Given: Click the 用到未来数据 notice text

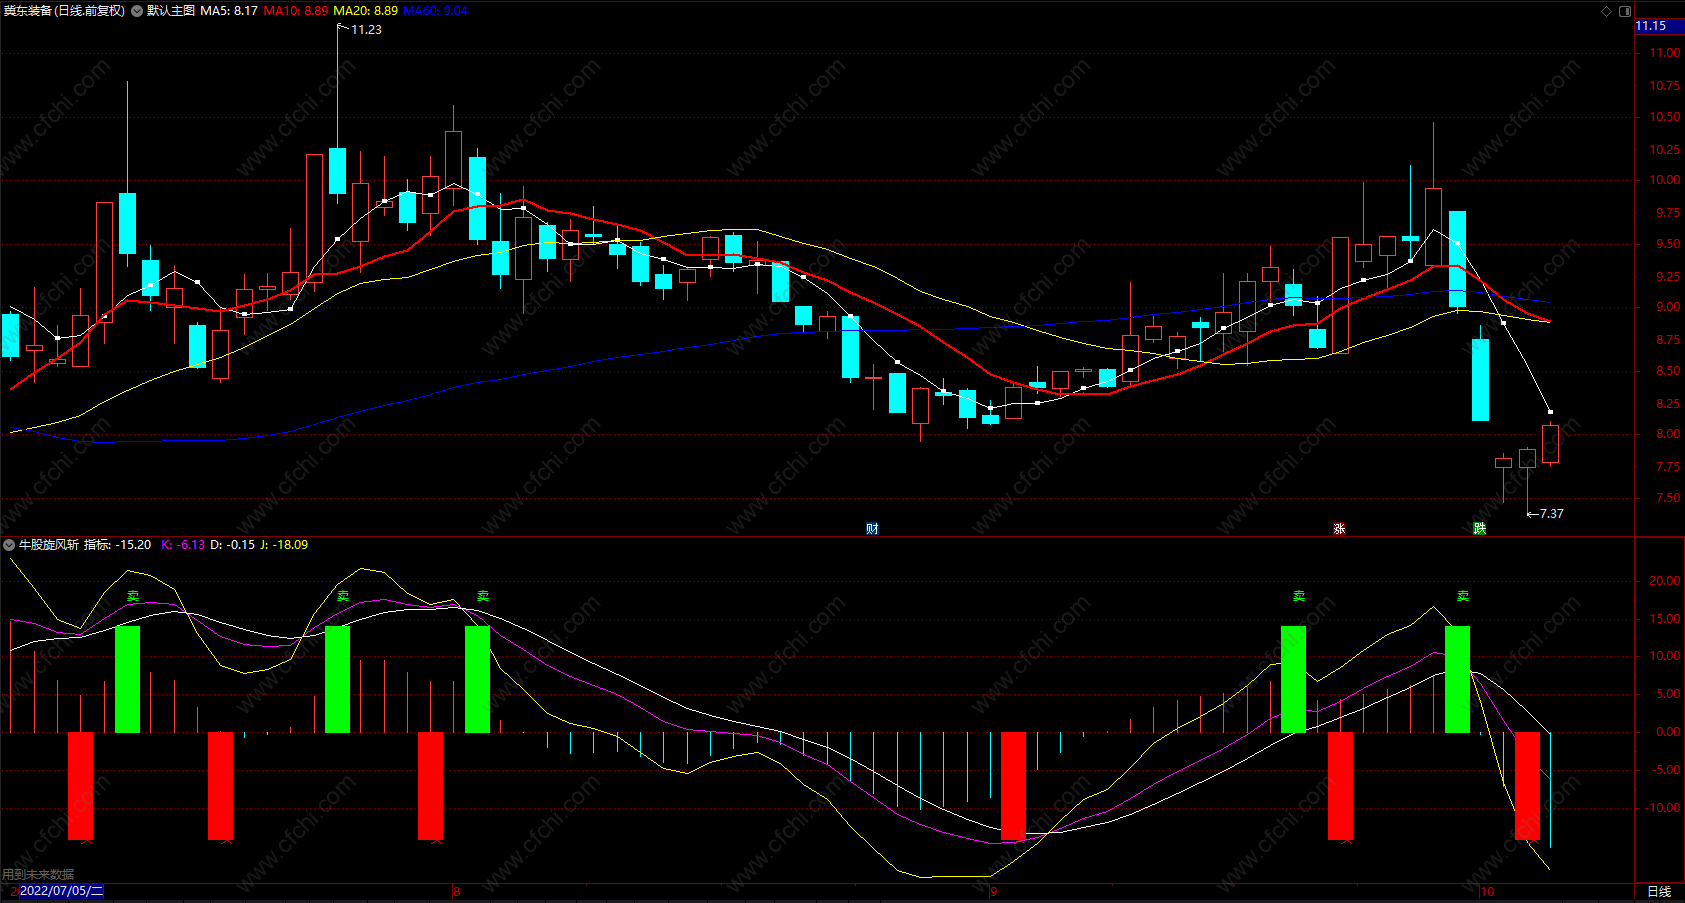Looking at the screenshot, I should (x=38, y=875).
